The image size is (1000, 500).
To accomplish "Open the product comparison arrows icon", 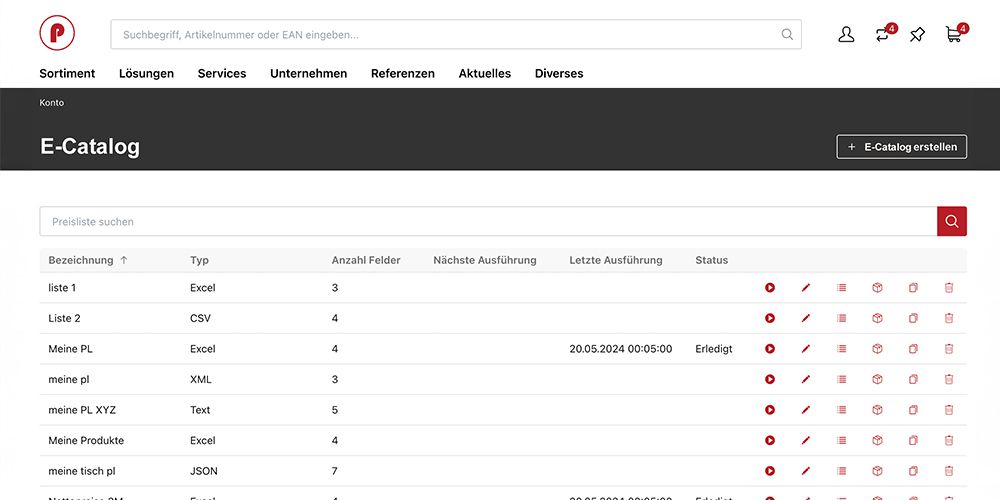I will click(x=882, y=35).
